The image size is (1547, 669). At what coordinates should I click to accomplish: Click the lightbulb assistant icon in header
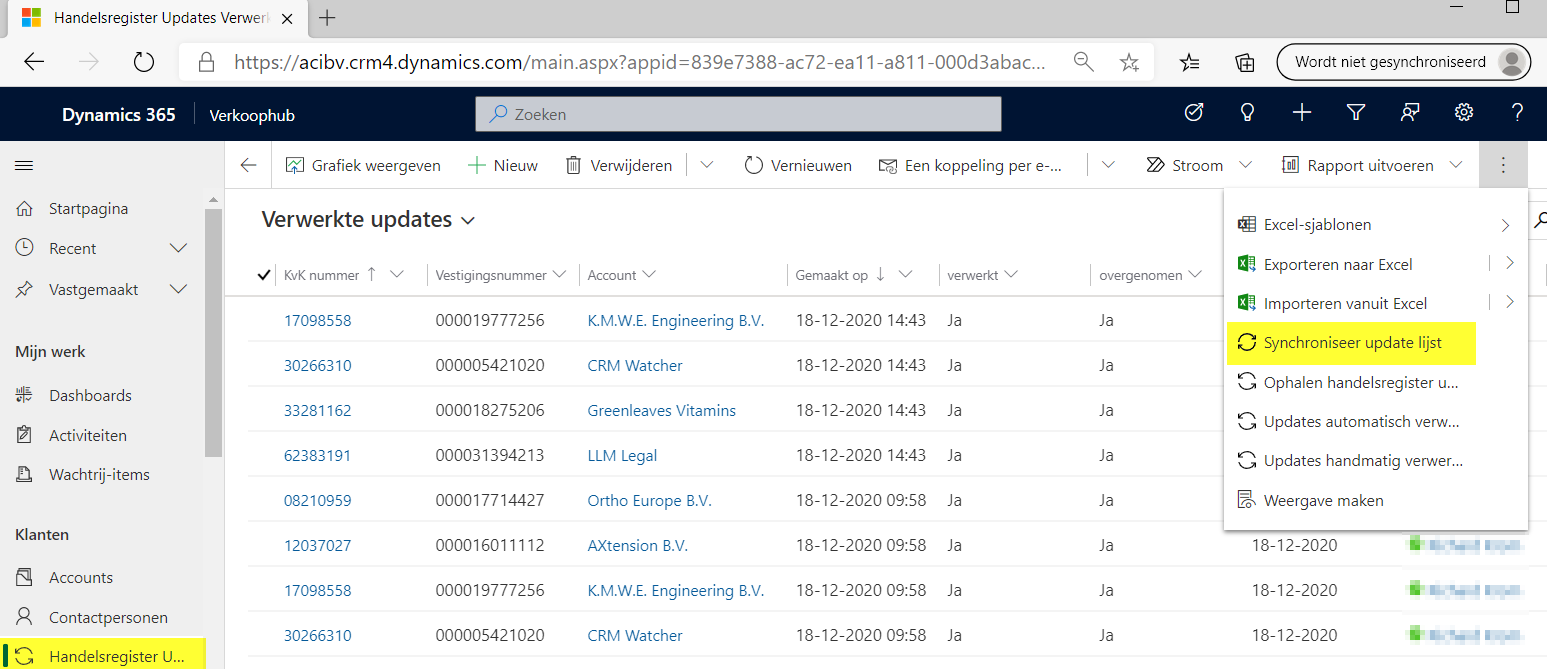point(1247,113)
